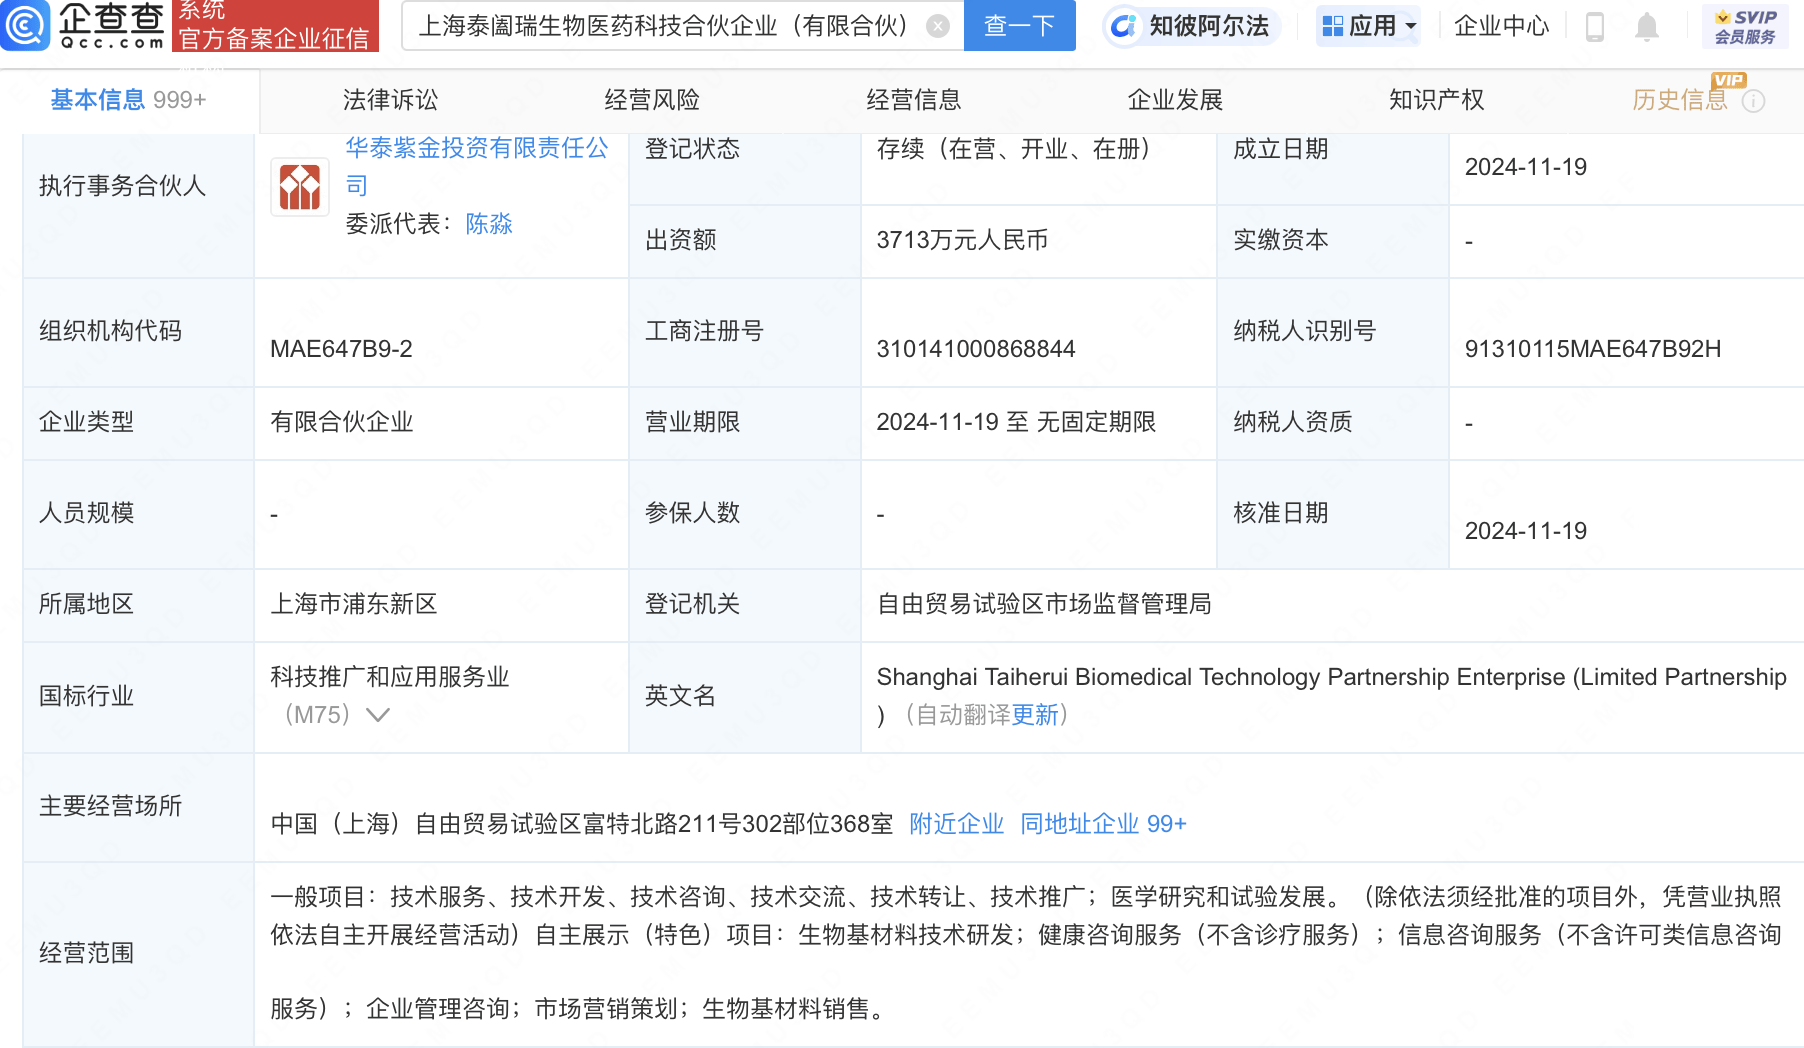1804x1048 pixels.
Task: Click the info icon beside 历史信息
Action: (x=1754, y=101)
